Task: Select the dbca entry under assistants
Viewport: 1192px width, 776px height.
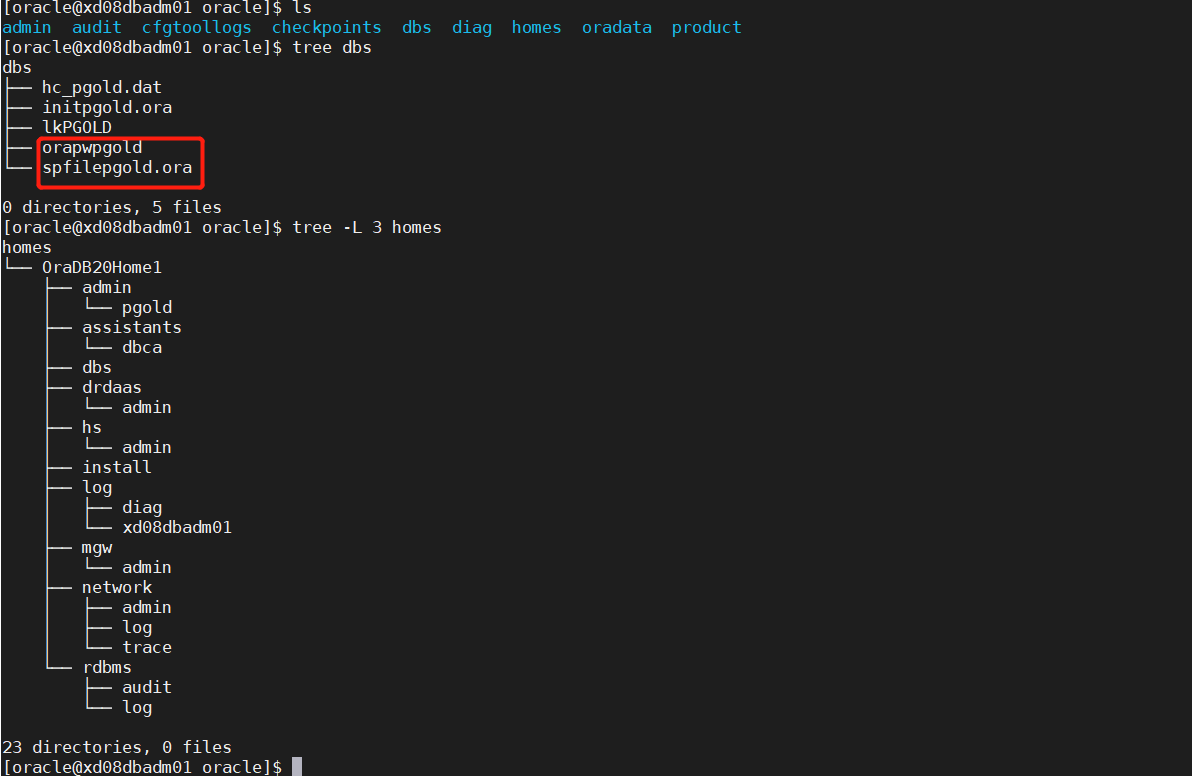Action: click(x=142, y=347)
